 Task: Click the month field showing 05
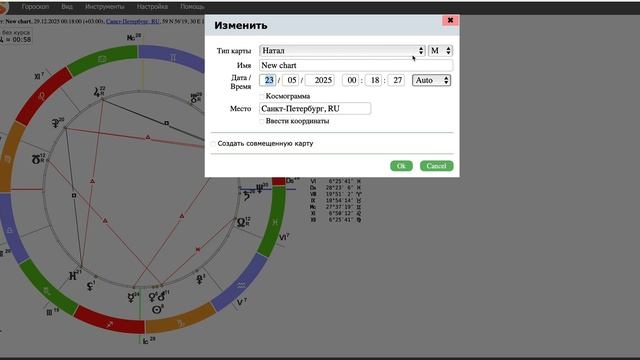291,80
